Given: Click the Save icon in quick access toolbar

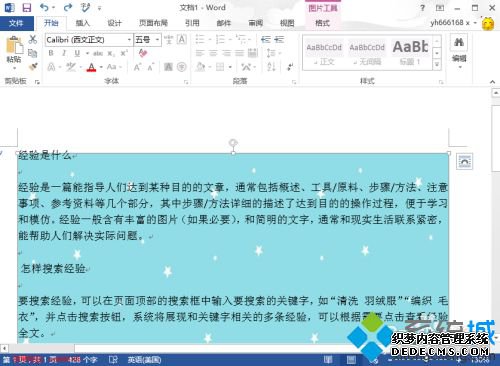Looking at the screenshot, I should pos(26,7).
